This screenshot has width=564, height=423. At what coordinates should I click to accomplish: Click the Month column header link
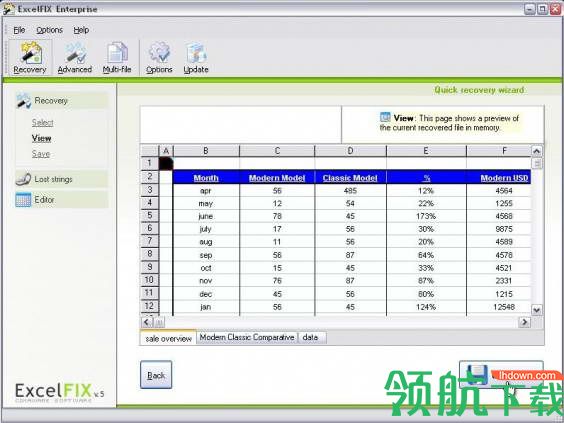(206, 178)
